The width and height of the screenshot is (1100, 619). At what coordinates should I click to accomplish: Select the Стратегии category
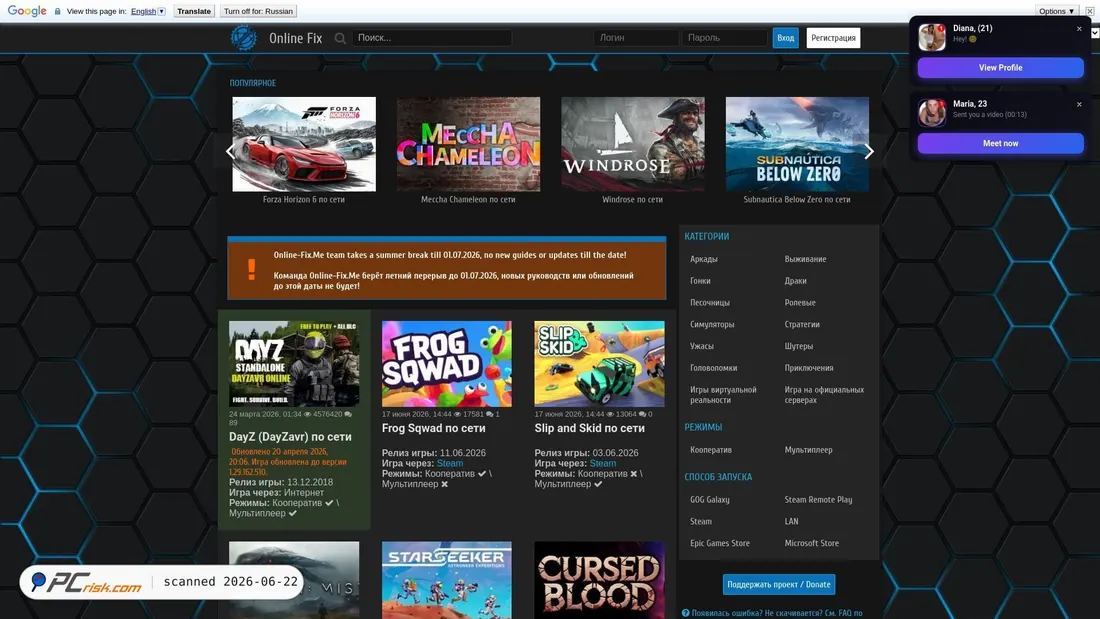point(802,324)
